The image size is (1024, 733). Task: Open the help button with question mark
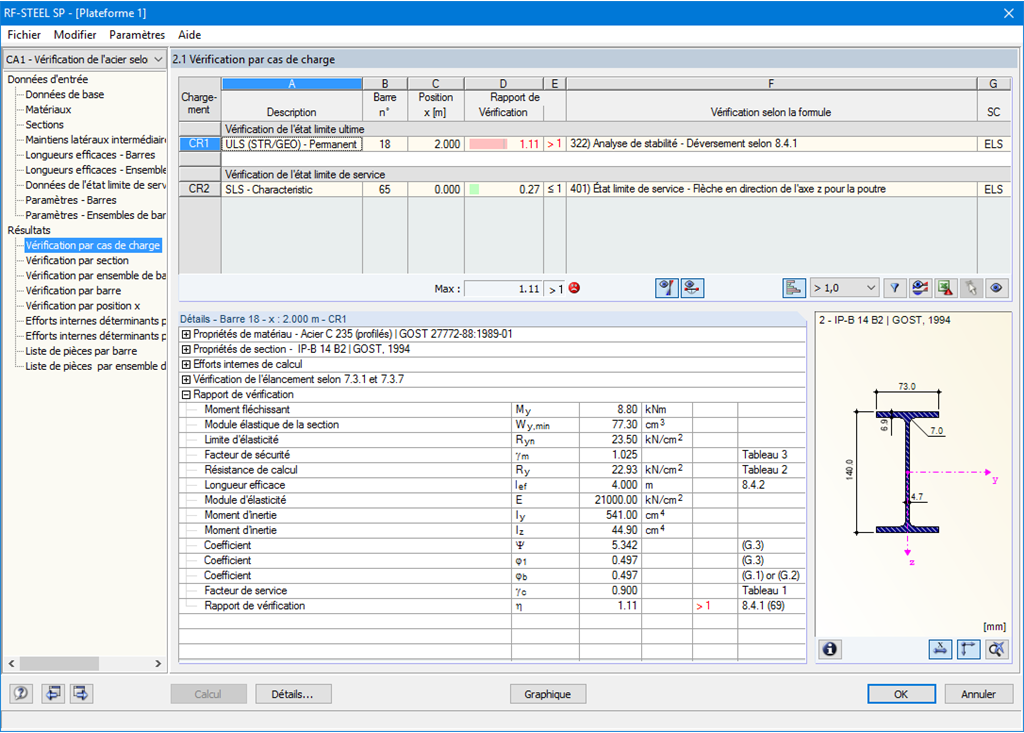coord(21,693)
